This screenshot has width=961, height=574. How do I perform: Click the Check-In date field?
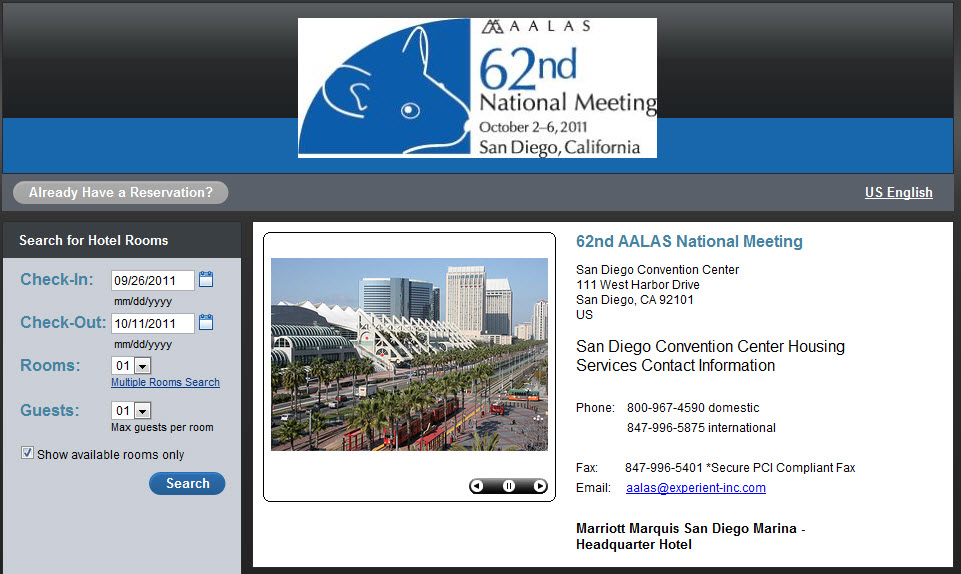[x=153, y=281]
